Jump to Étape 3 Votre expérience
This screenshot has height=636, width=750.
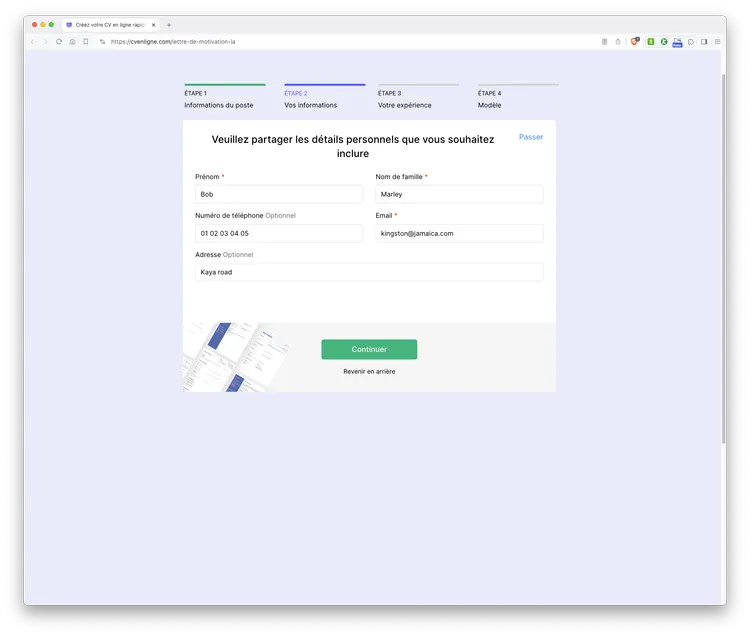coord(418,97)
